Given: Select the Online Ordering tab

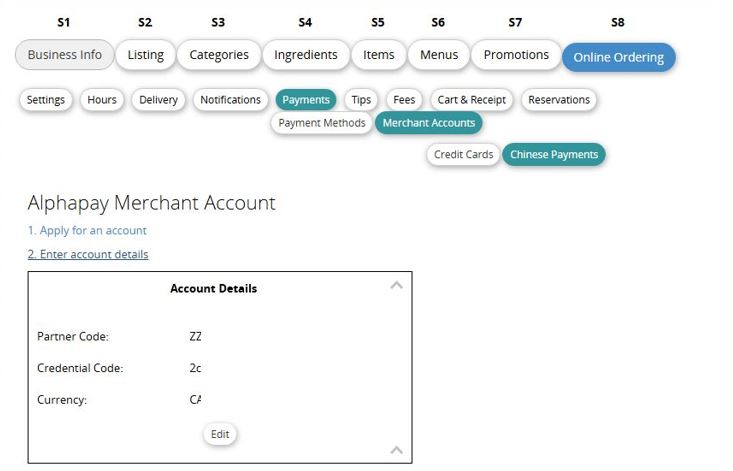Looking at the screenshot, I should tap(618, 57).
